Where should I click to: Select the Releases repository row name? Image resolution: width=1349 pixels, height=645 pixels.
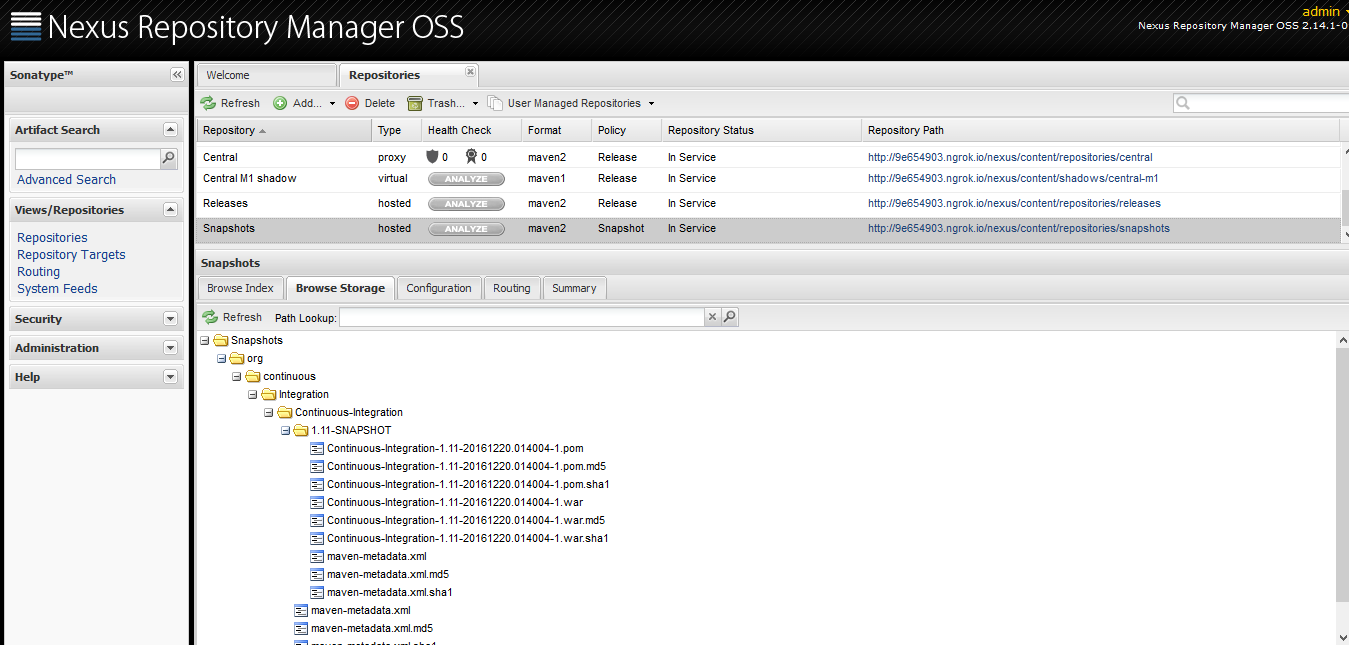[225, 203]
